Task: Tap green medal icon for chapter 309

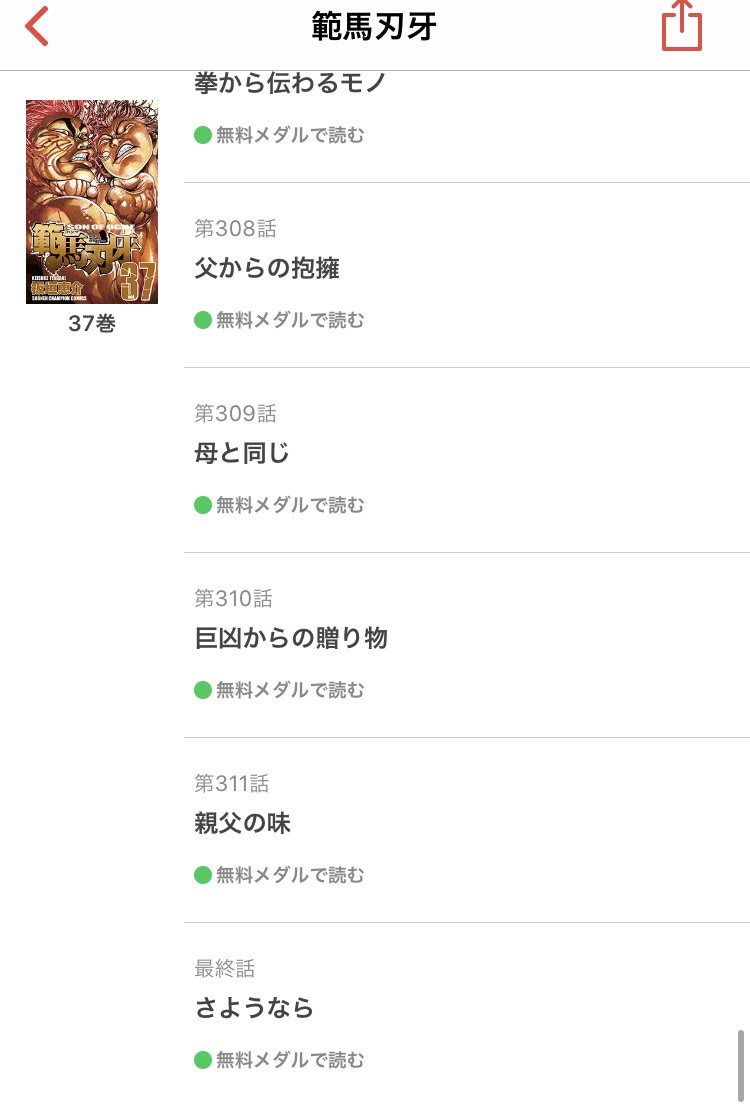Action: tap(203, 505)
